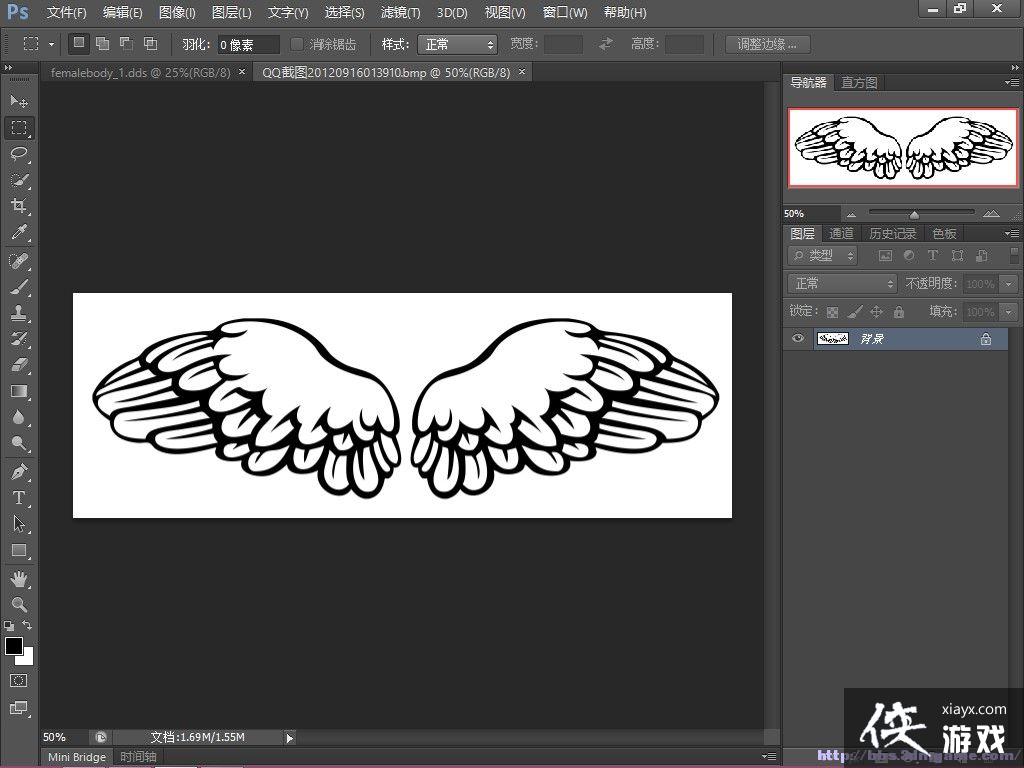
Task: Select the Move tool
Action: [19, 101]
